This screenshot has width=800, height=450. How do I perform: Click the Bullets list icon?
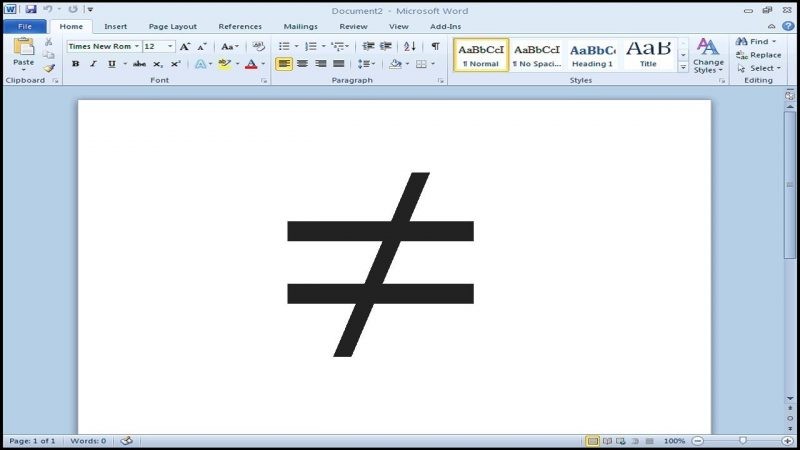tap(284, 46)
